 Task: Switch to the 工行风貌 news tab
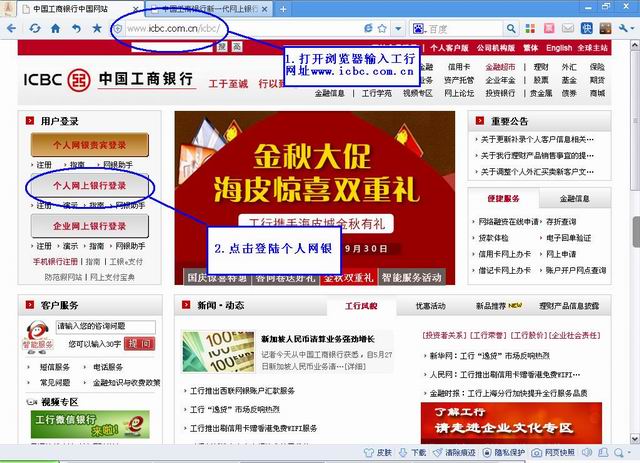coord(360,306)
